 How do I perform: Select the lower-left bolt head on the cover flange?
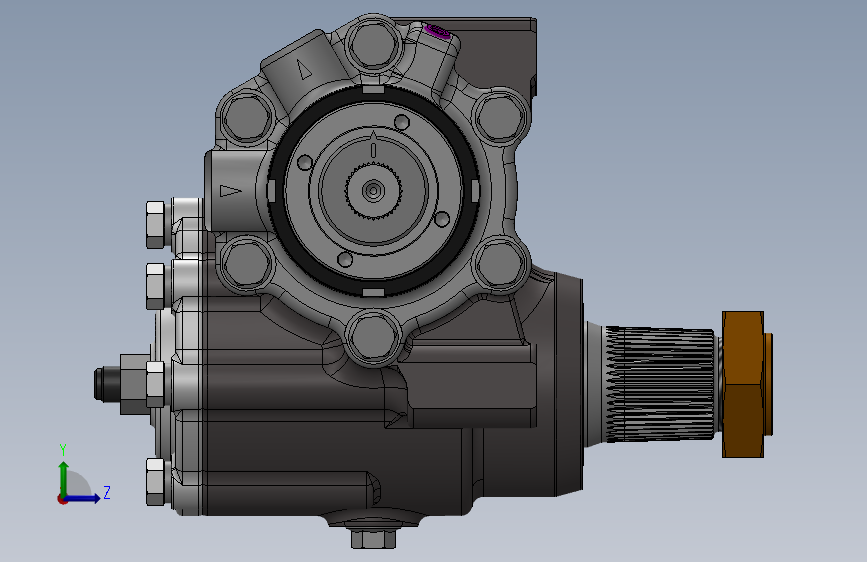point(247,264)
